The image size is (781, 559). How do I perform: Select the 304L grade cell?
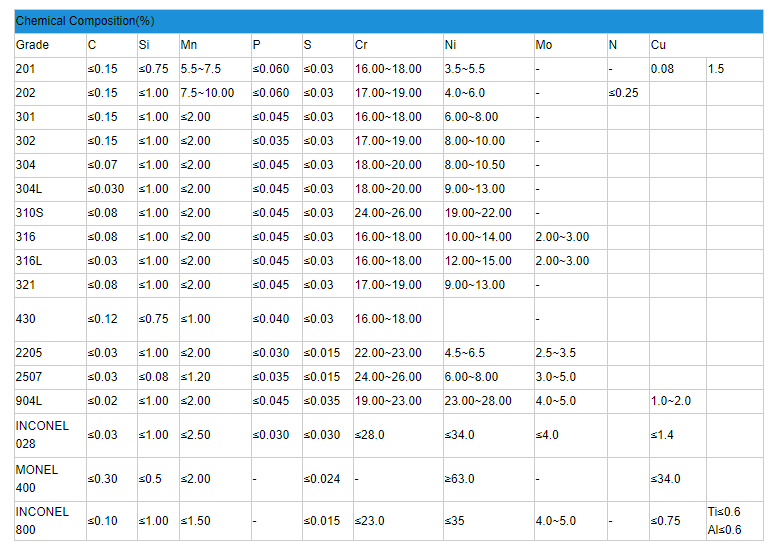(x=30, y=189)
